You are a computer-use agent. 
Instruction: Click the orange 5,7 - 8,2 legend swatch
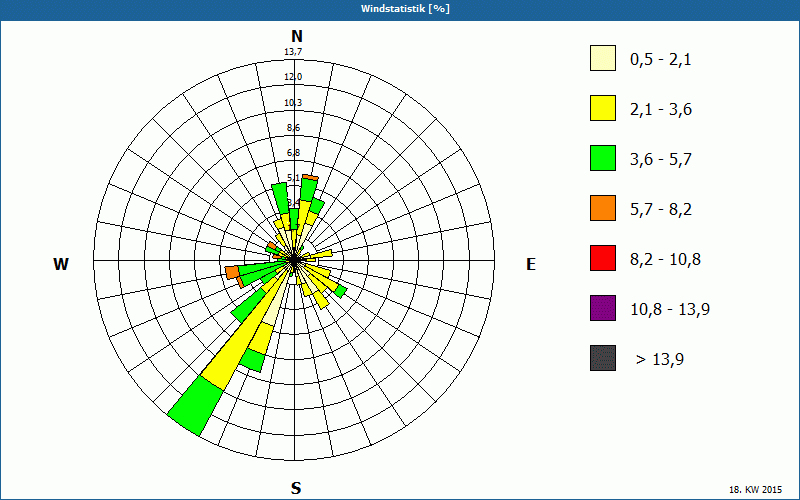[x=603, y=208]
